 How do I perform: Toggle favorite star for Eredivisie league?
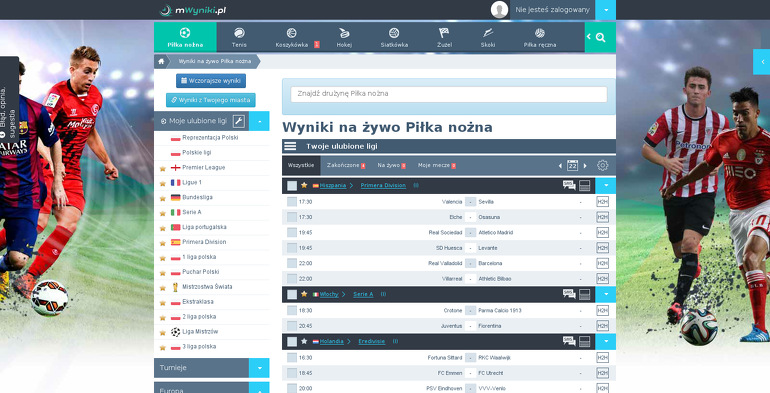pos(304,341)
